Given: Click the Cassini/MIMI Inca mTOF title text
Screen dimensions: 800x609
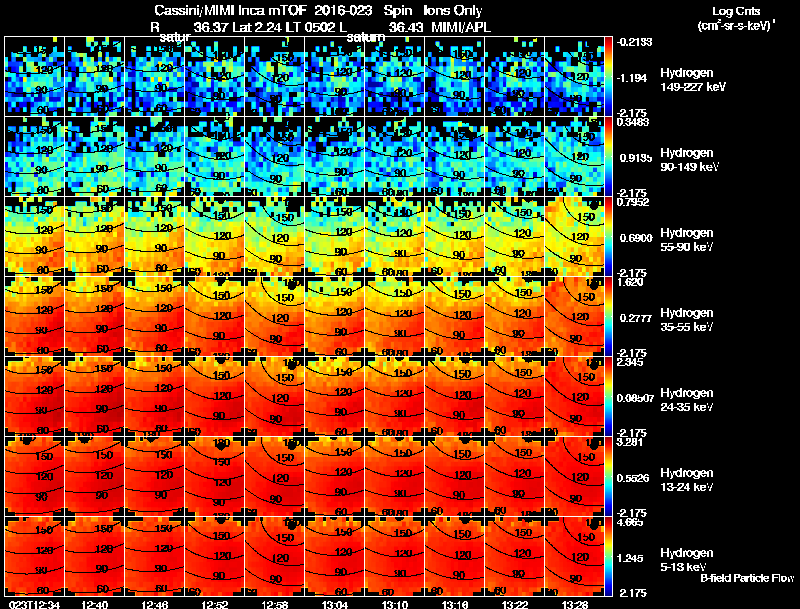Looking at the screenshot, I should (x=230, y=11).
